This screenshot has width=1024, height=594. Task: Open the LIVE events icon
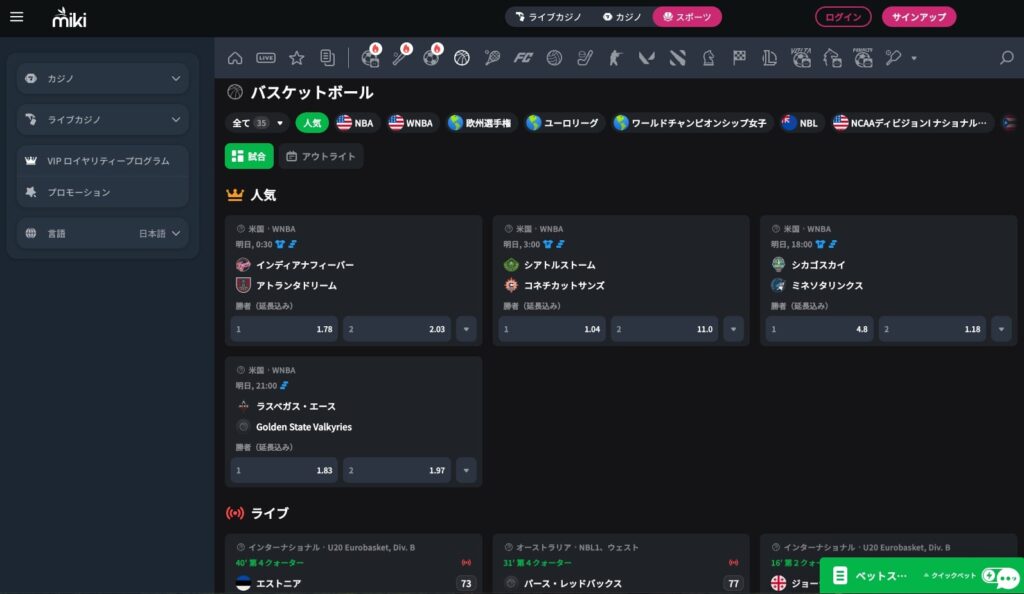point(266,58)
